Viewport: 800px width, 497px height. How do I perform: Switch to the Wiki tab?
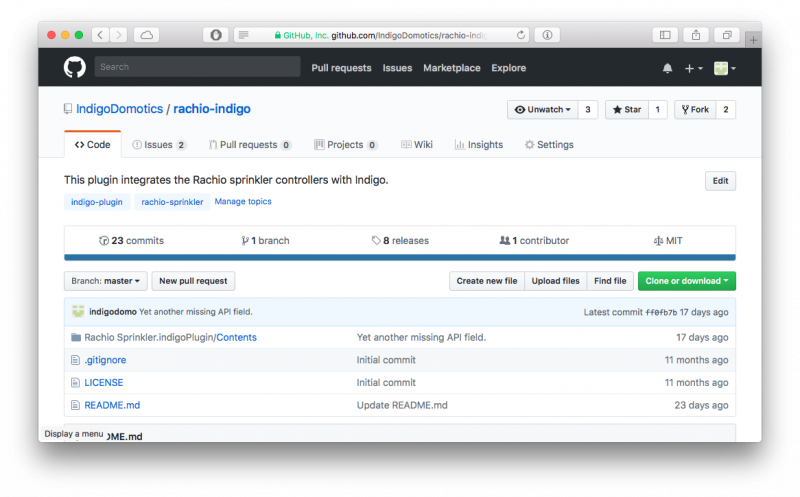point(416,145)
